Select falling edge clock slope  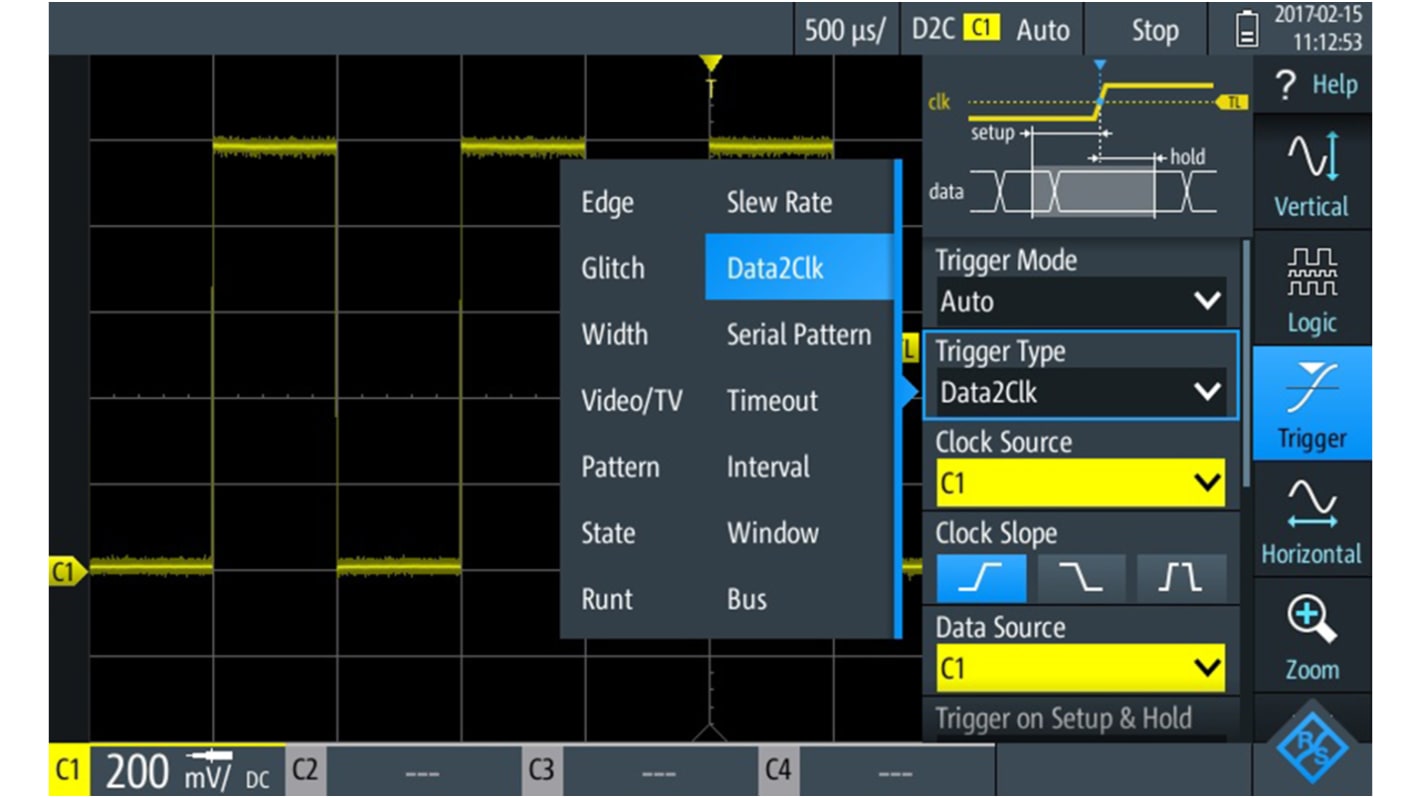pos(1080,579)
